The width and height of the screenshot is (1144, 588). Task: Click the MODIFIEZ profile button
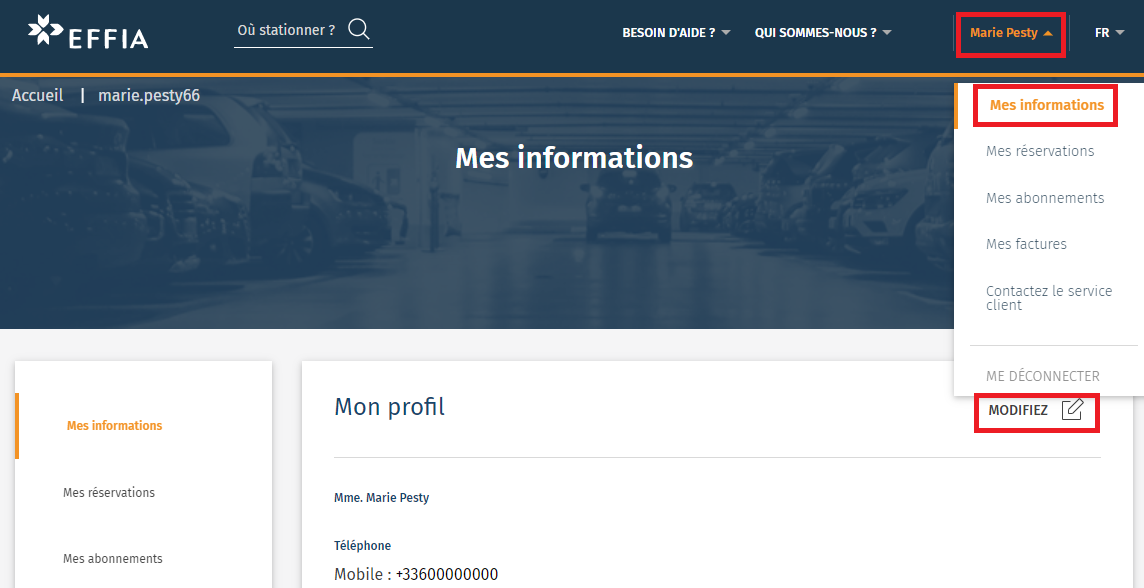point(1036,410)
